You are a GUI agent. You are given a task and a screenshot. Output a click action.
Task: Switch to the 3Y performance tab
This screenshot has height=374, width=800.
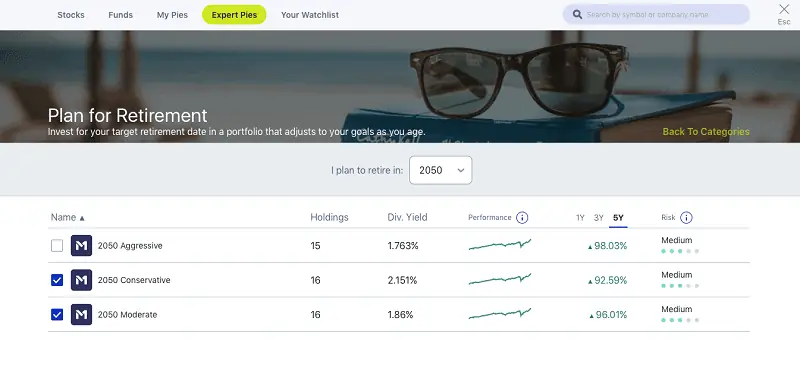598,218
